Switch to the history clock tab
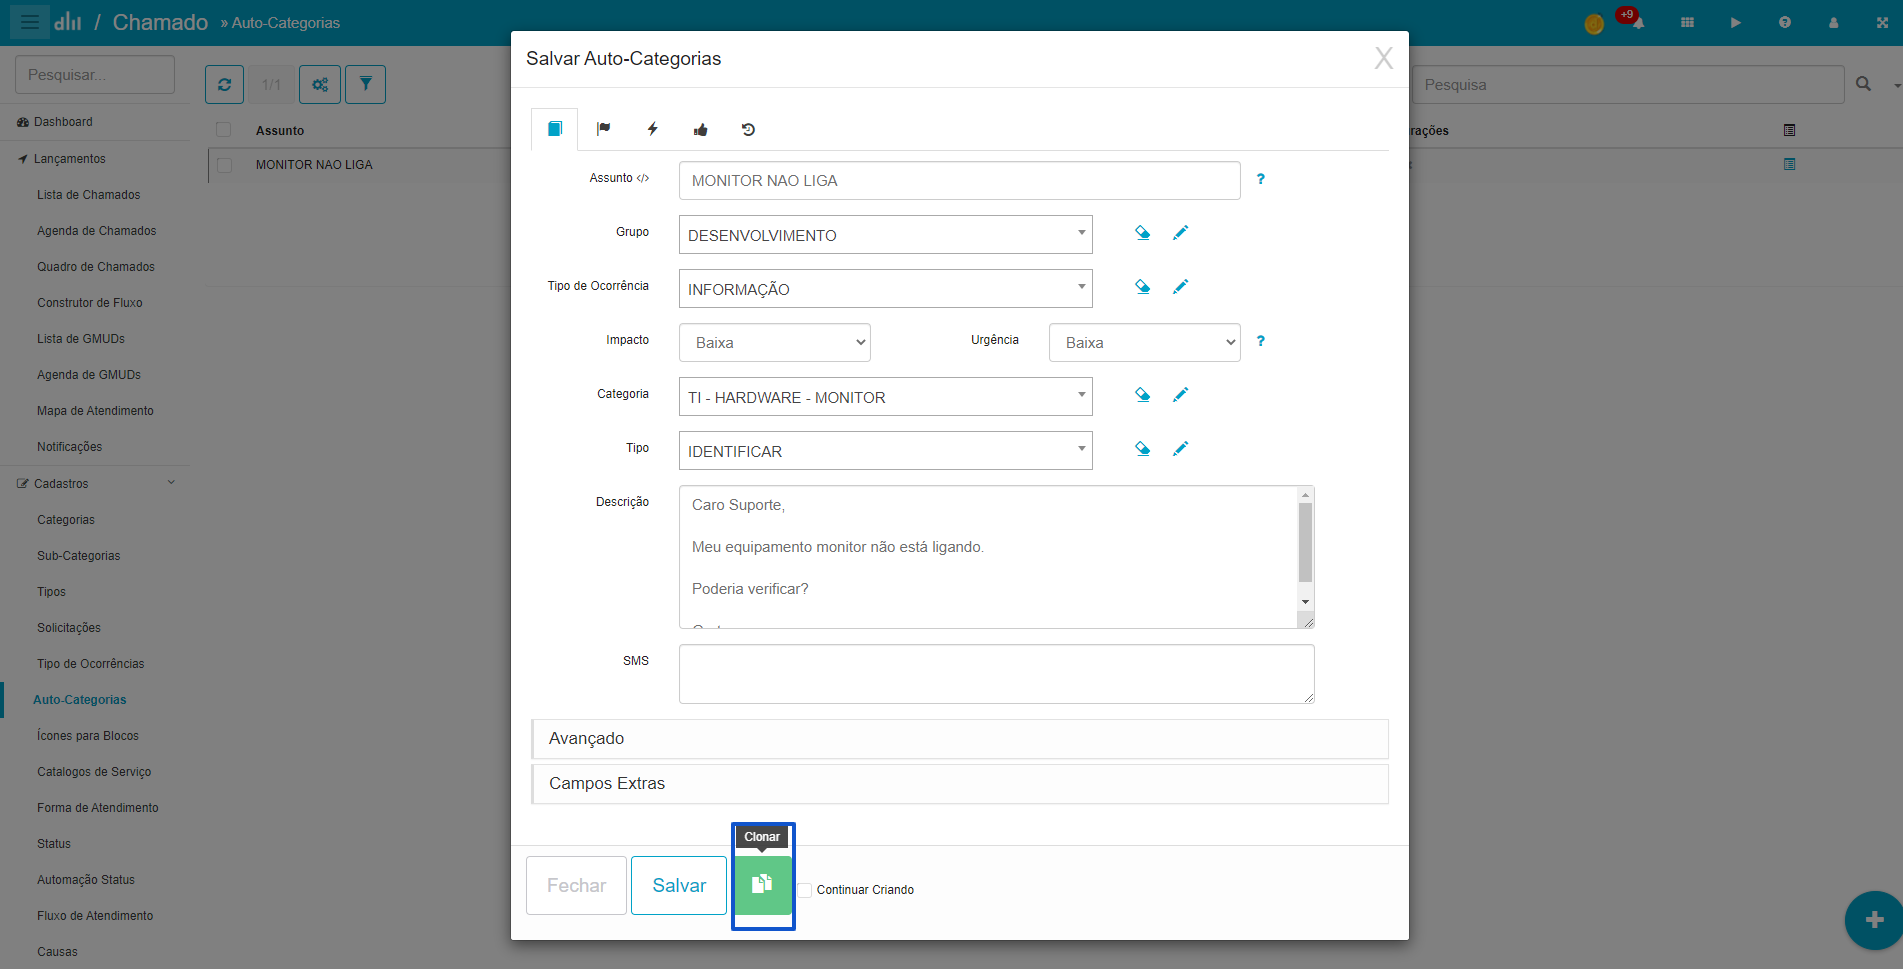Image resolution: width=1903 pixels, height=969 pixels. pyautogui.click(x=748, y=129)
